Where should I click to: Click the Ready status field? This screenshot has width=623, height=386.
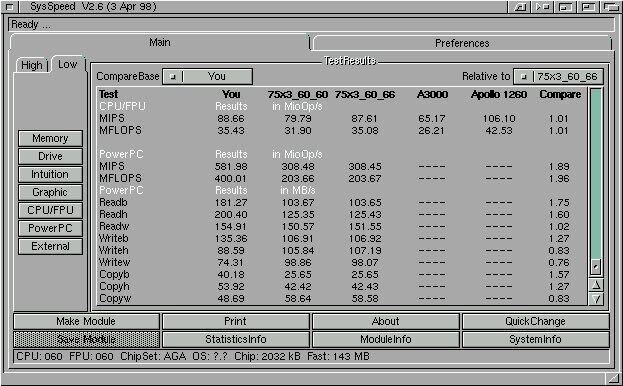pyautogui.click(x=312, y=25)
